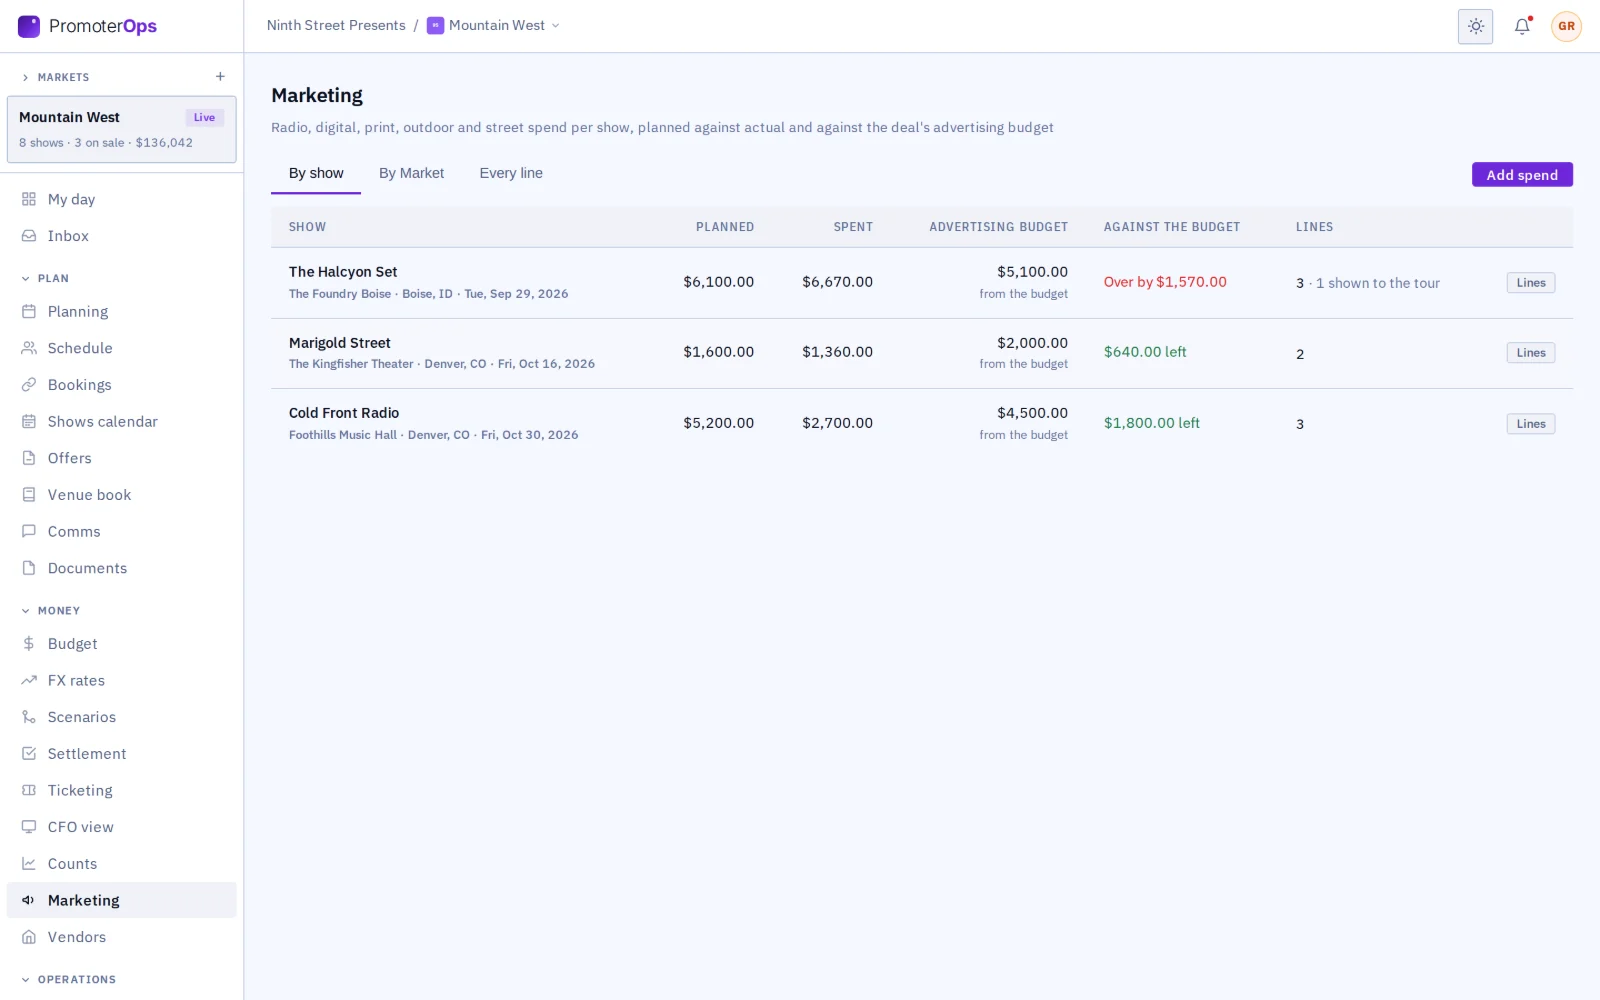Open the Mountain West market dropdown
This screenshot has width=1600, height=1000.
493,26
